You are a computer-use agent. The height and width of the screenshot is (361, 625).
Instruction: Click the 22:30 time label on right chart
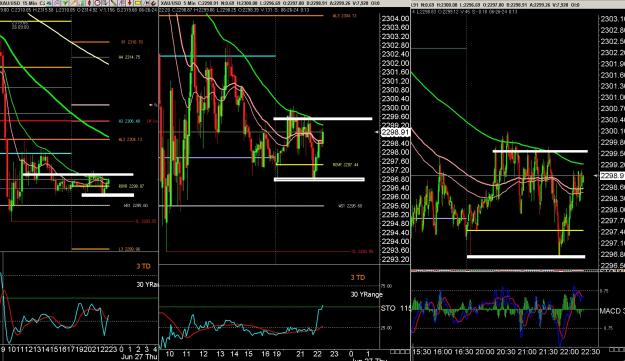pyautogui.click(x=590, y=352)
